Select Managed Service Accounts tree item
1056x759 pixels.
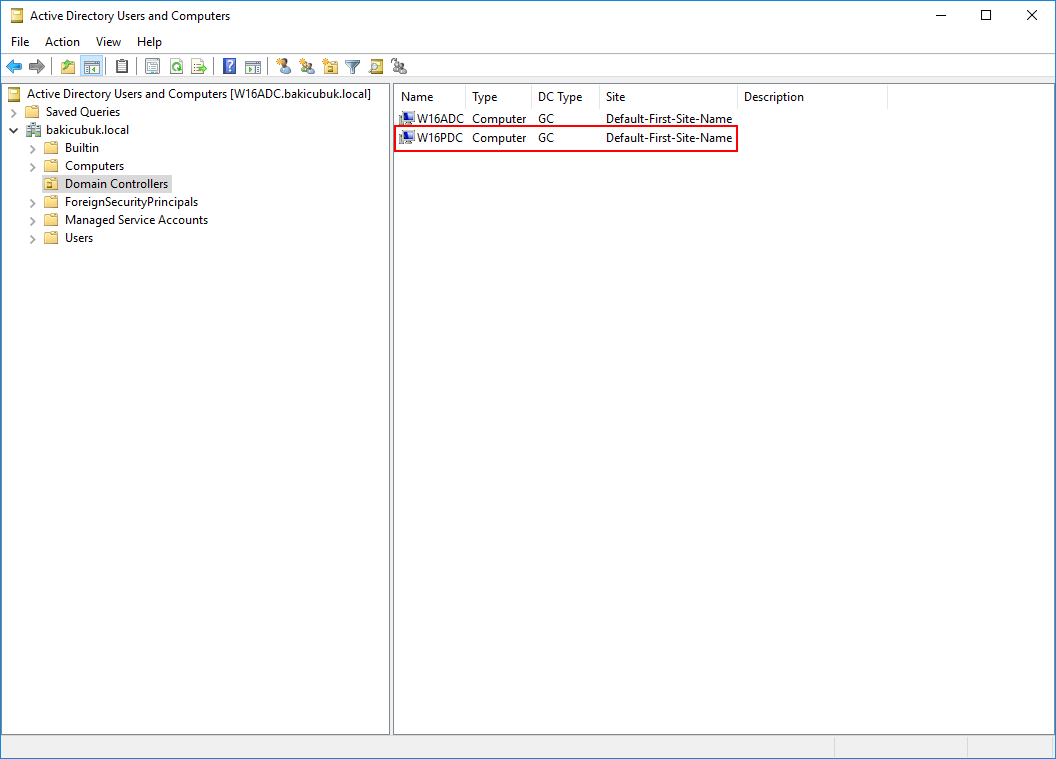136,220
